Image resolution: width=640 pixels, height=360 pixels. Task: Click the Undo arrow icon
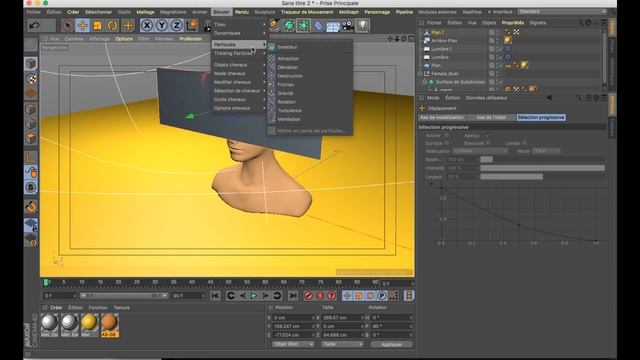35,26
